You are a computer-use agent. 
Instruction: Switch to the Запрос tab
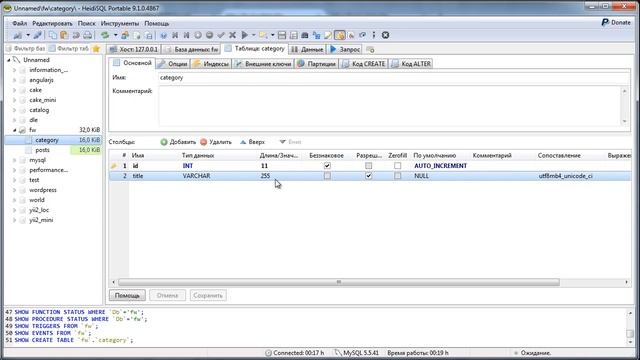point(345,49)
